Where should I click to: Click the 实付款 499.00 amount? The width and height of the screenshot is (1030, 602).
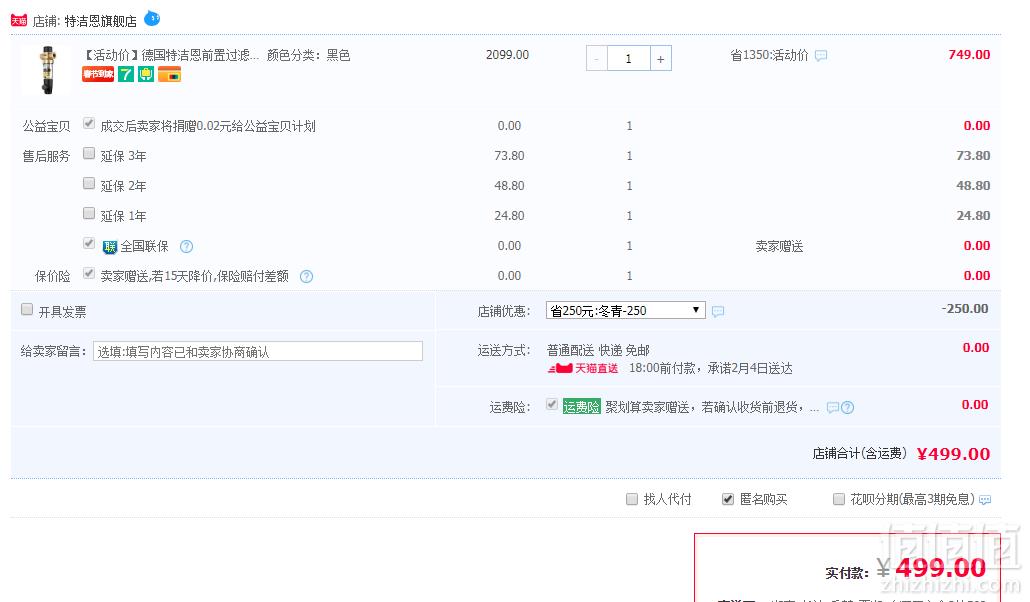941,568
